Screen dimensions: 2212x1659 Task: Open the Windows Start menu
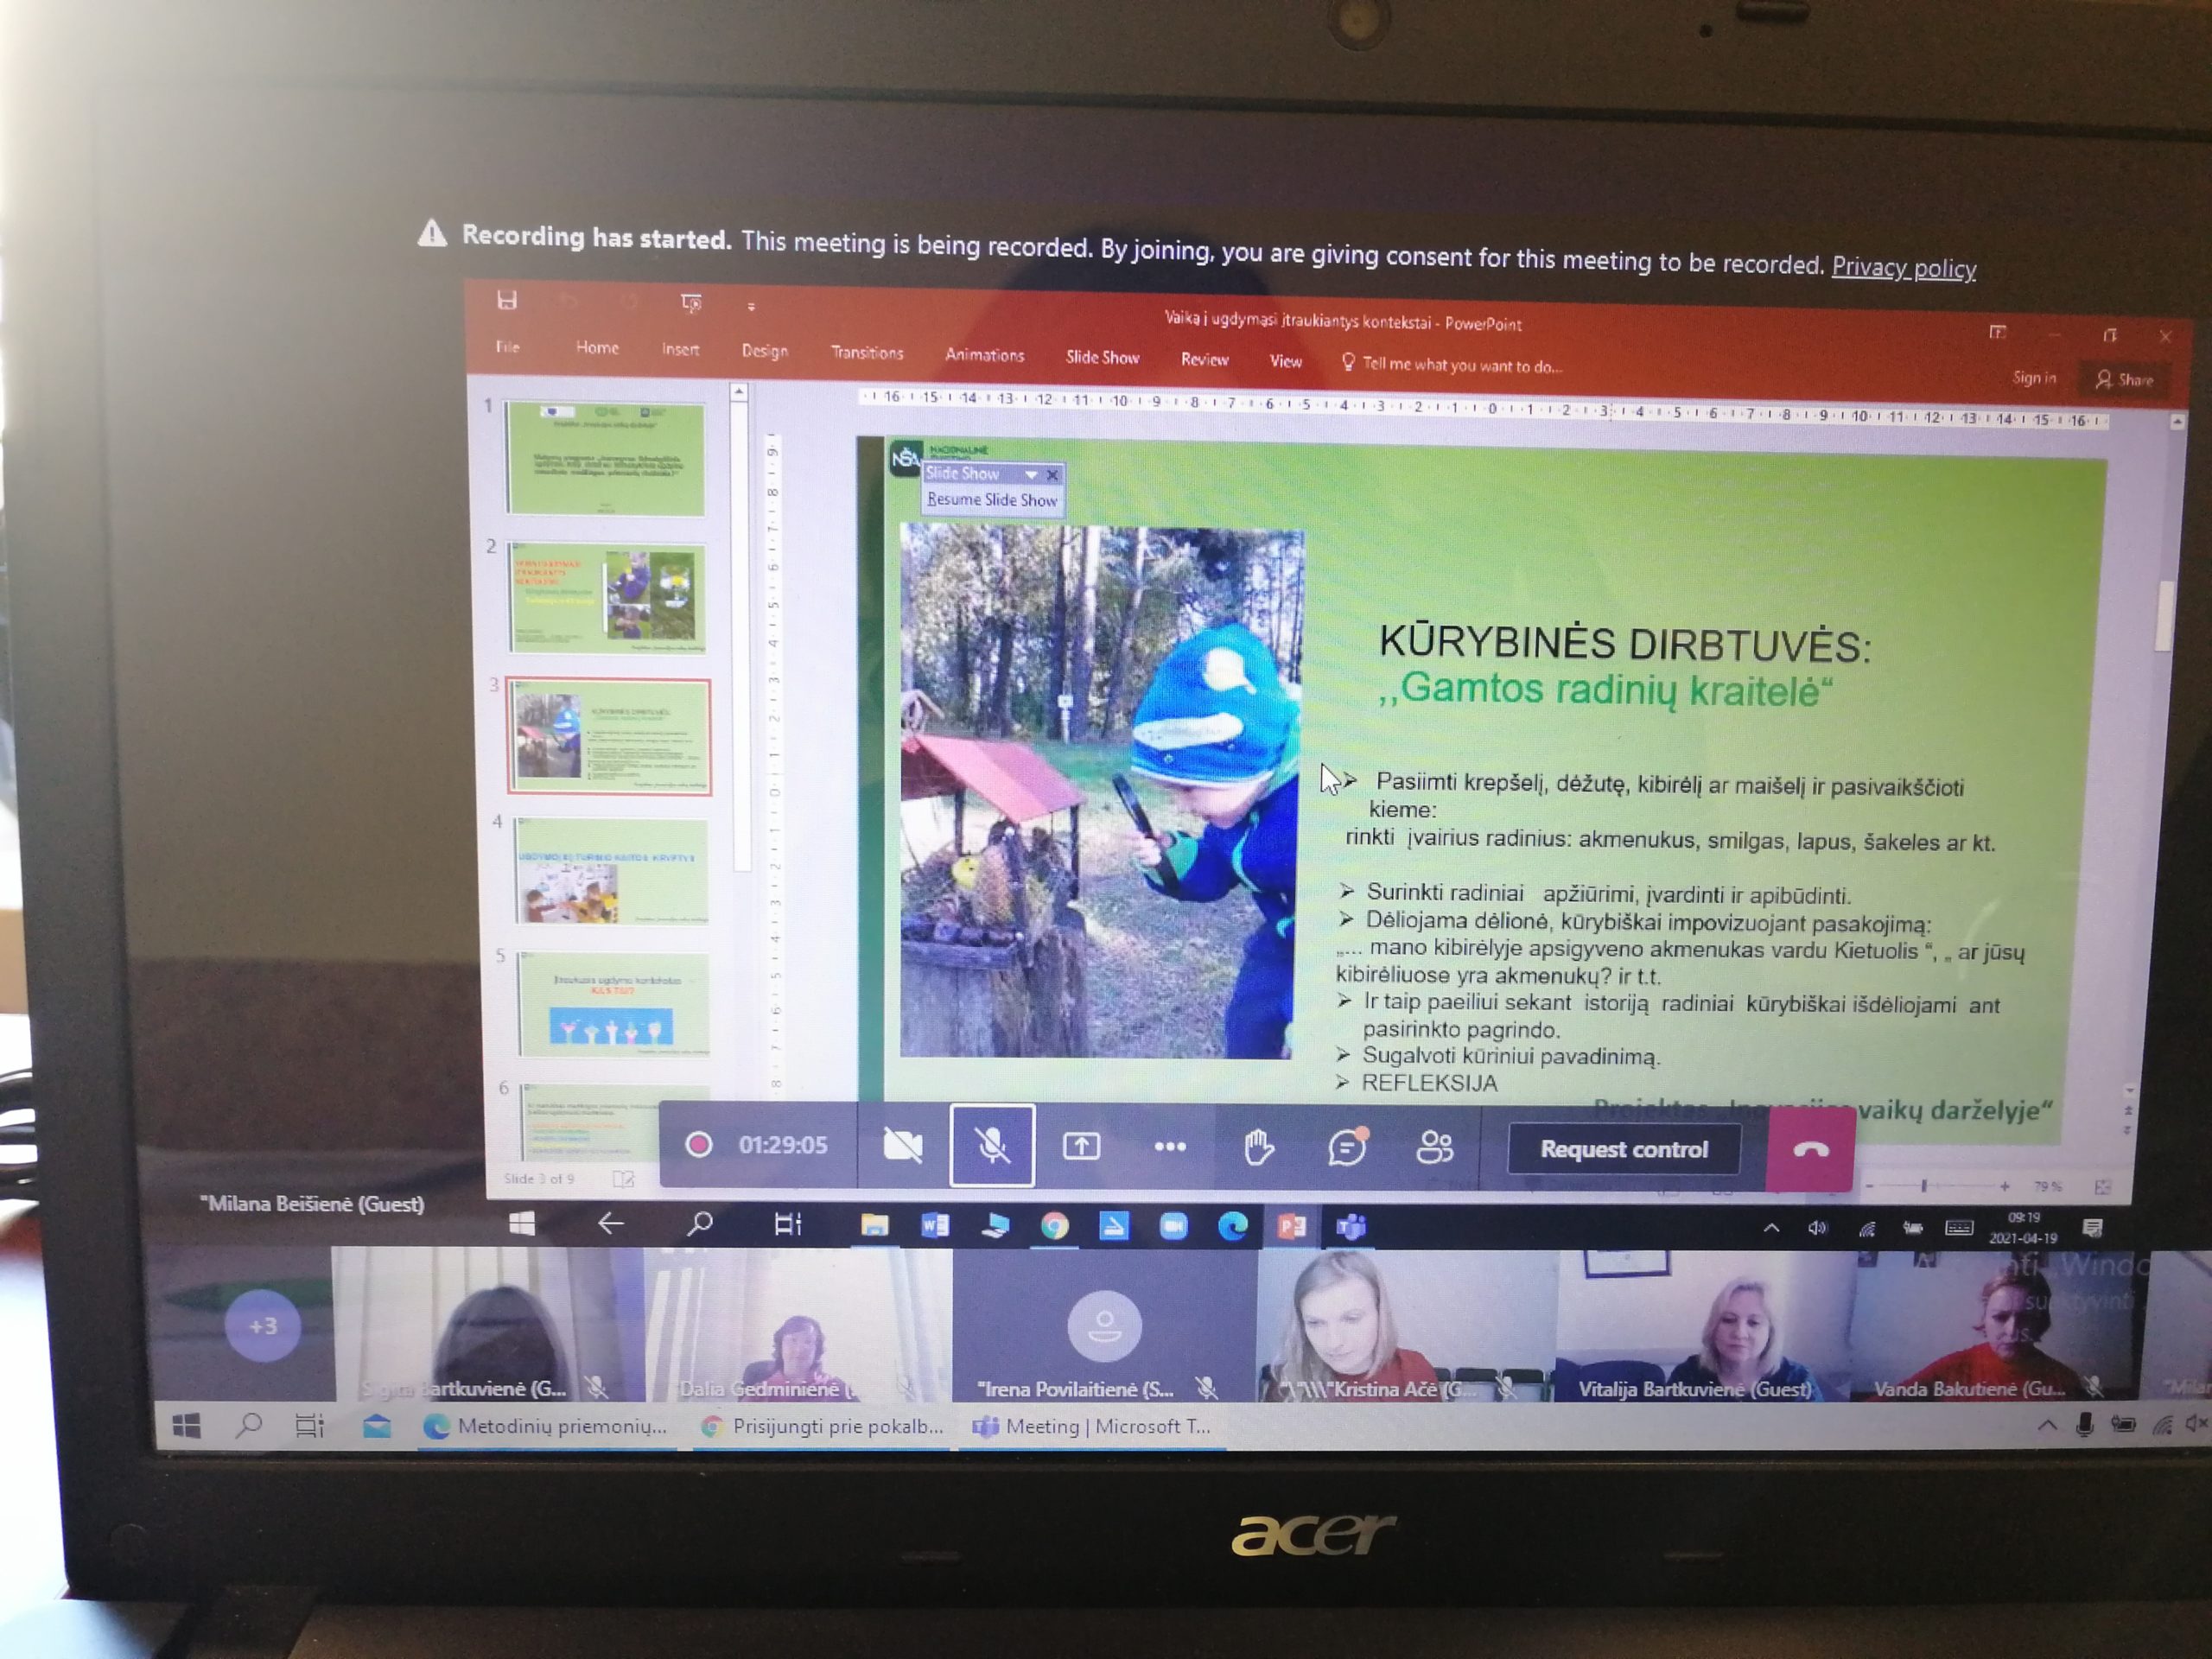point(186,1426)
